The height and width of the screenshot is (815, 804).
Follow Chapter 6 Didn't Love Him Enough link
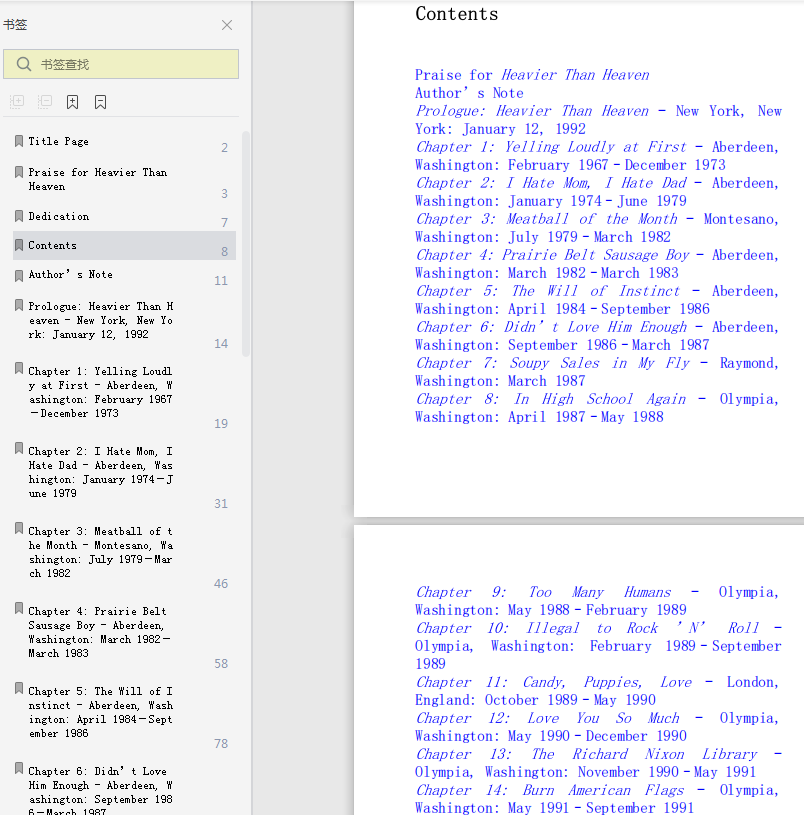coord(597,336)
